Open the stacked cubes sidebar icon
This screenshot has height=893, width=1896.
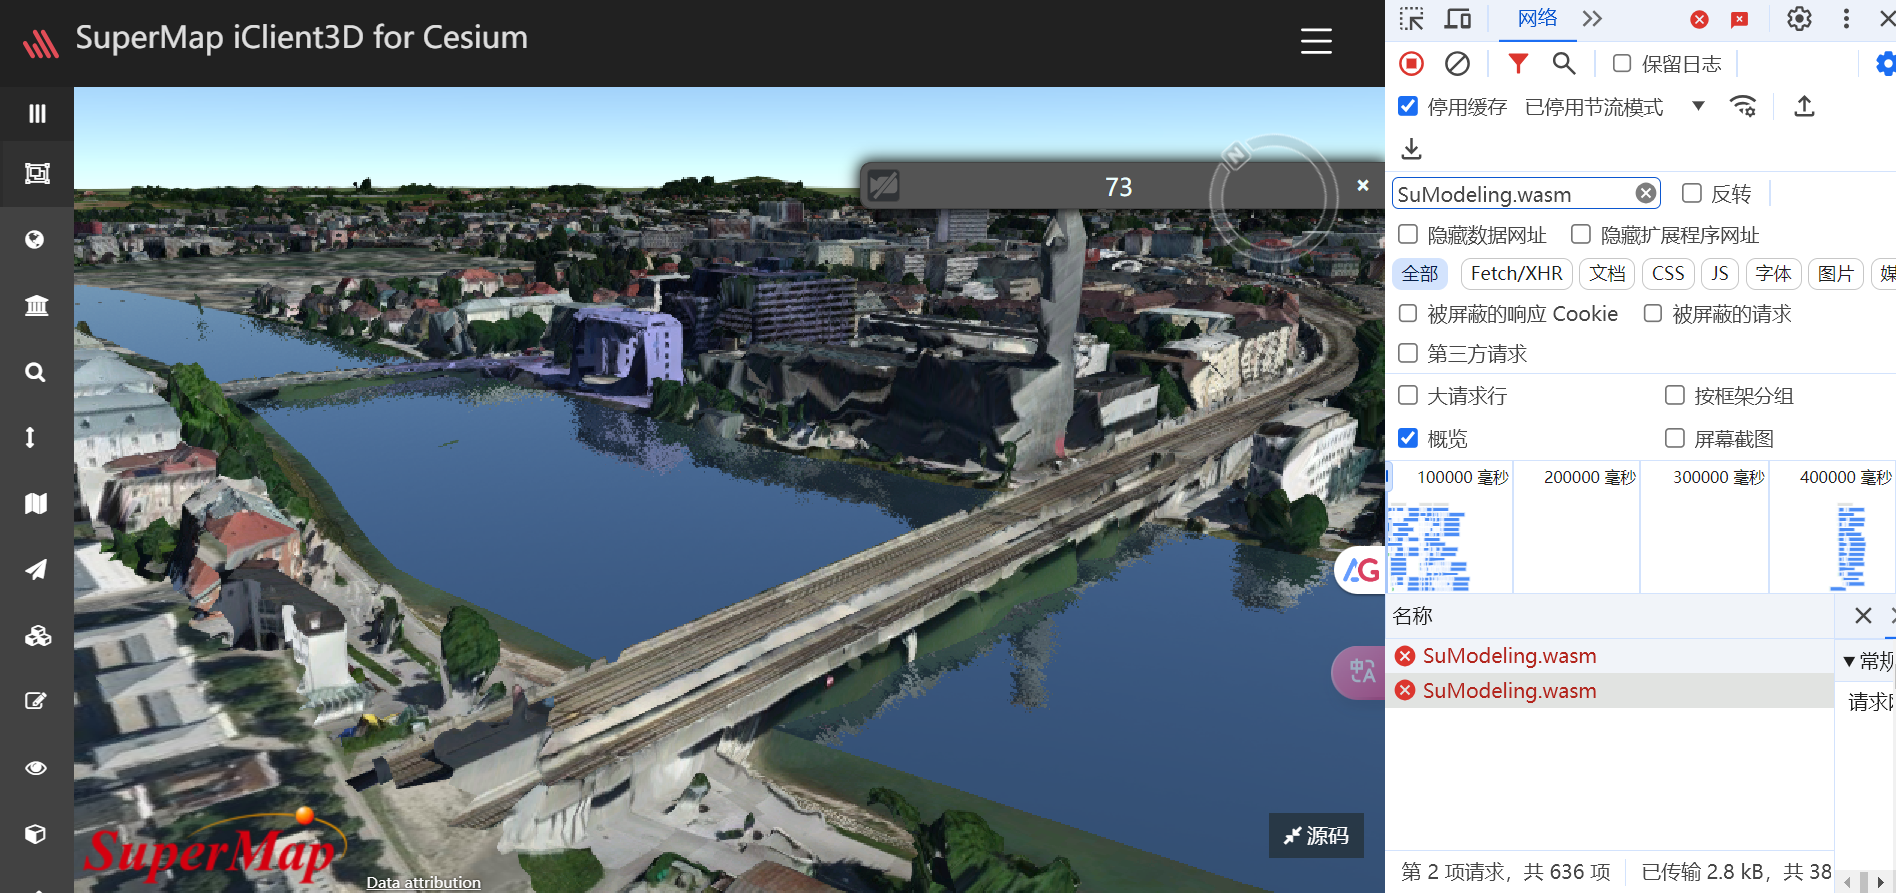pos(37,635)
